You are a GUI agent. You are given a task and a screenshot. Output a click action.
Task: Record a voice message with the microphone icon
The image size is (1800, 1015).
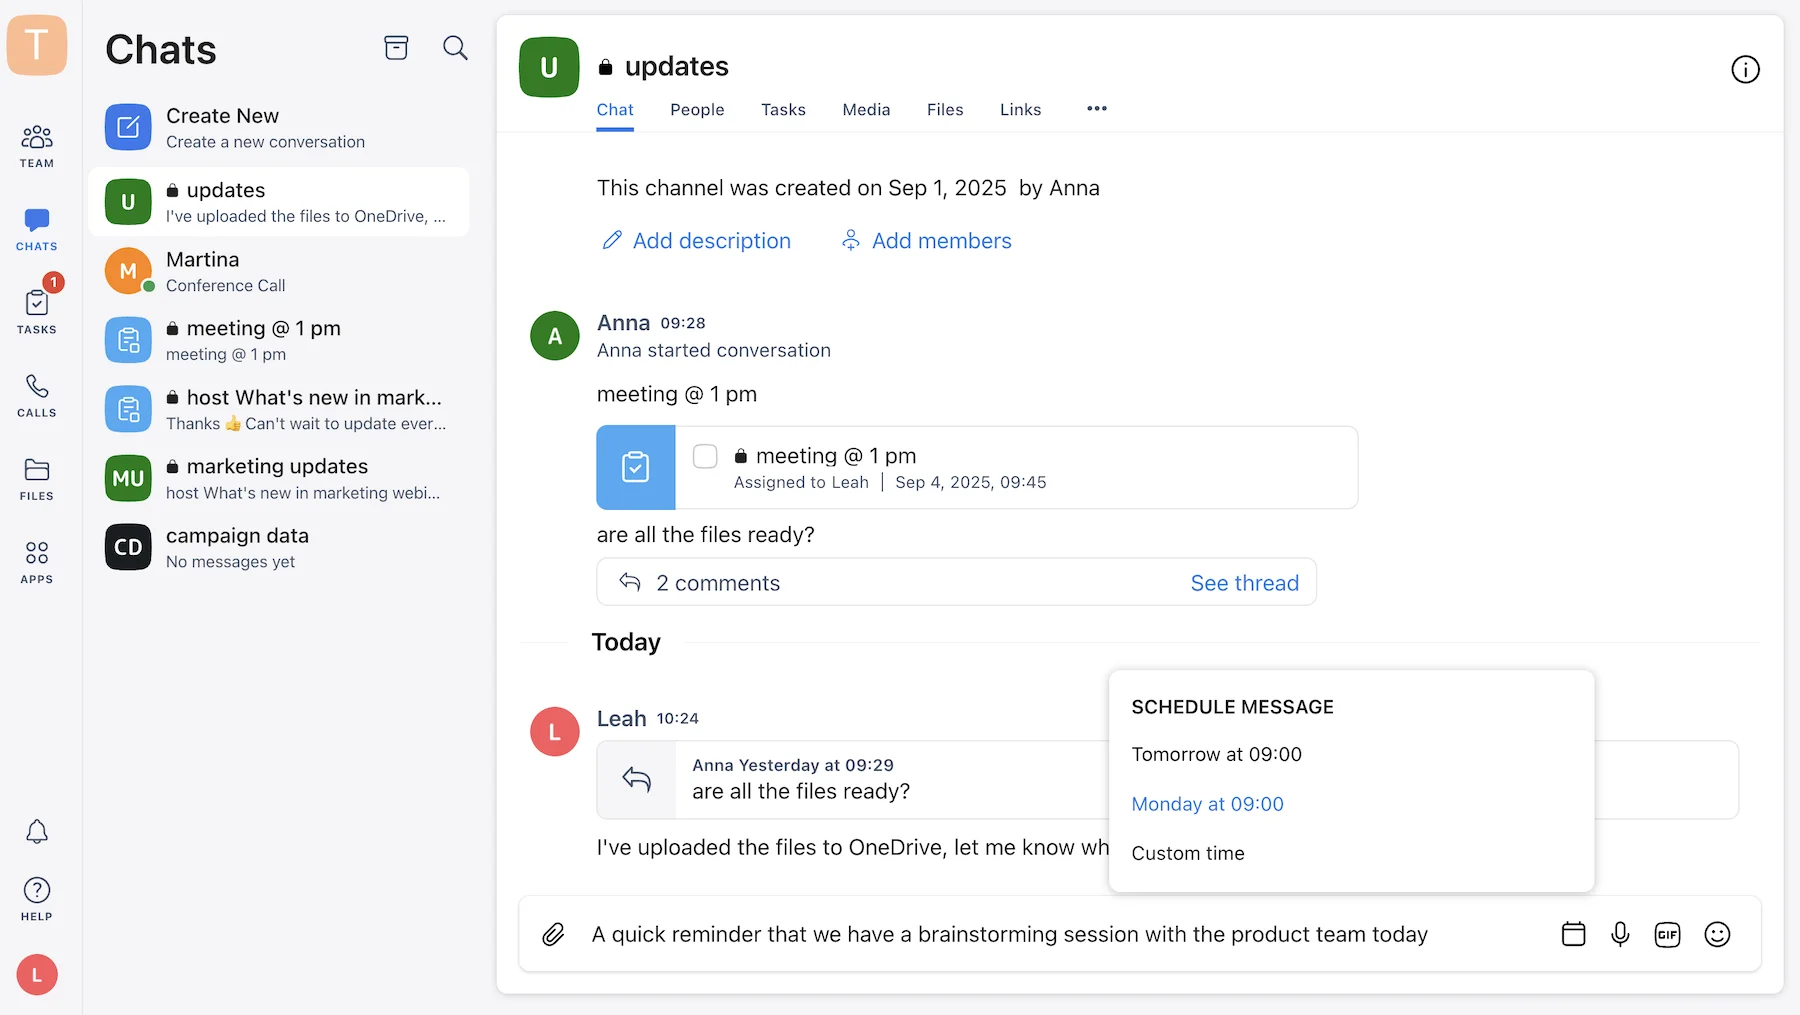pos(1621,934)
